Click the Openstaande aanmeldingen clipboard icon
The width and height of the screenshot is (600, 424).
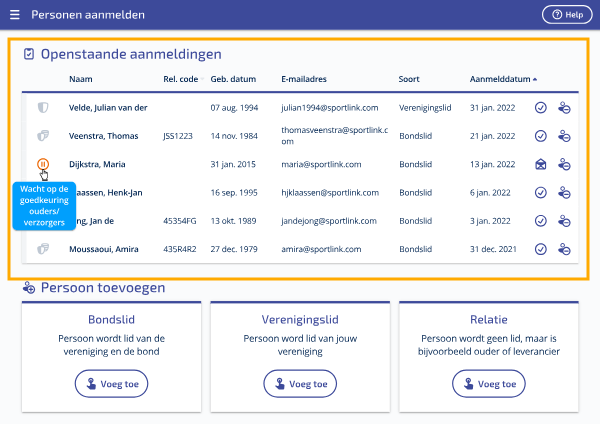pyautogui.click(x=29, y=54)
